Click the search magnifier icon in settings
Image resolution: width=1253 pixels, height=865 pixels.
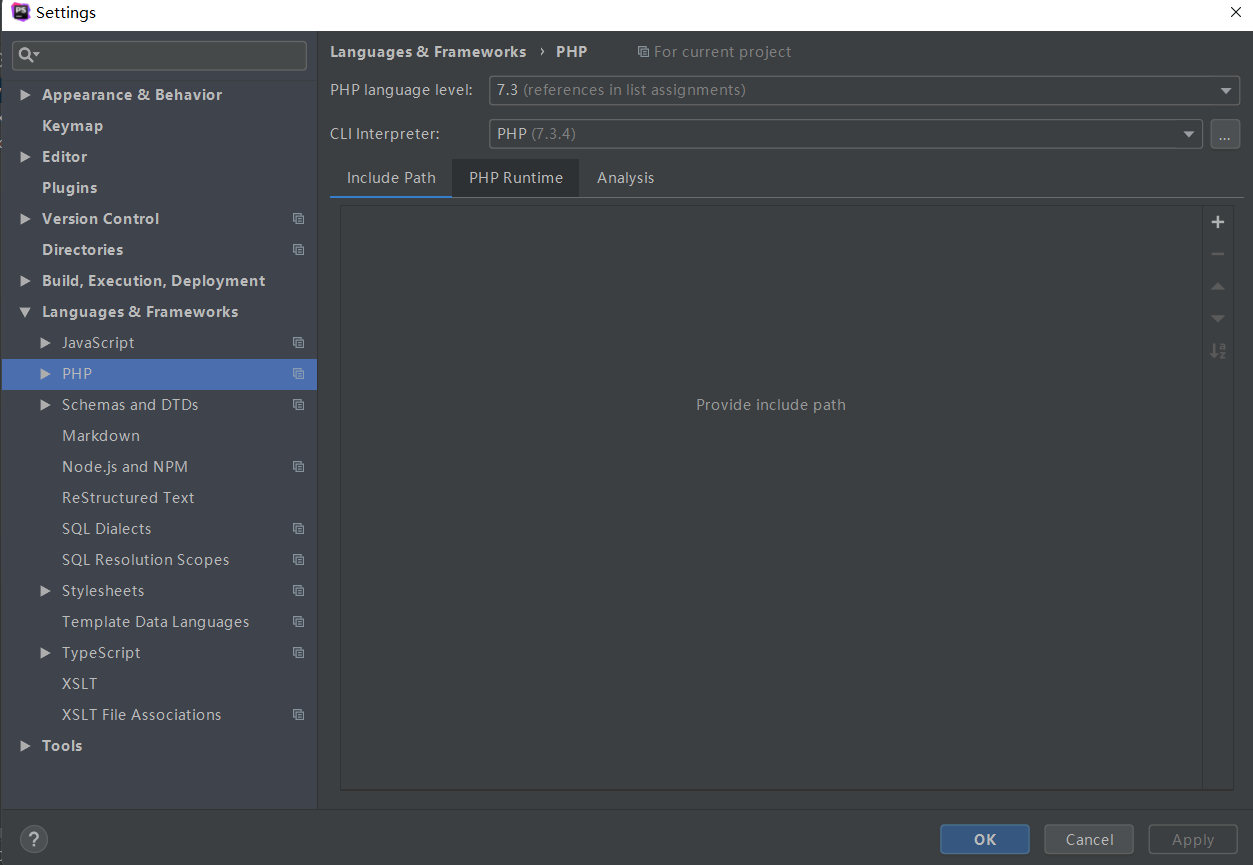point(29,55)
